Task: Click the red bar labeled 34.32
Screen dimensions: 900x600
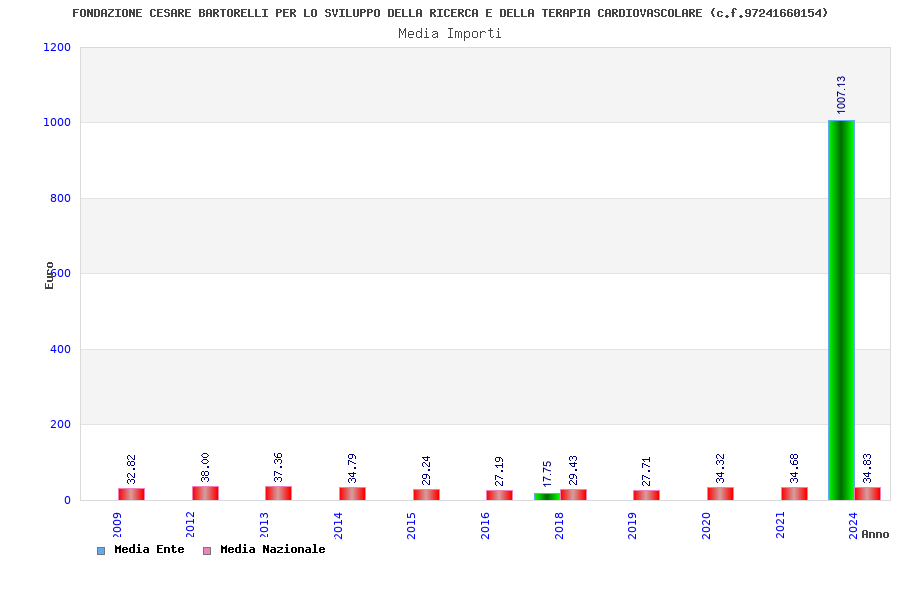Action: point(720,494)
